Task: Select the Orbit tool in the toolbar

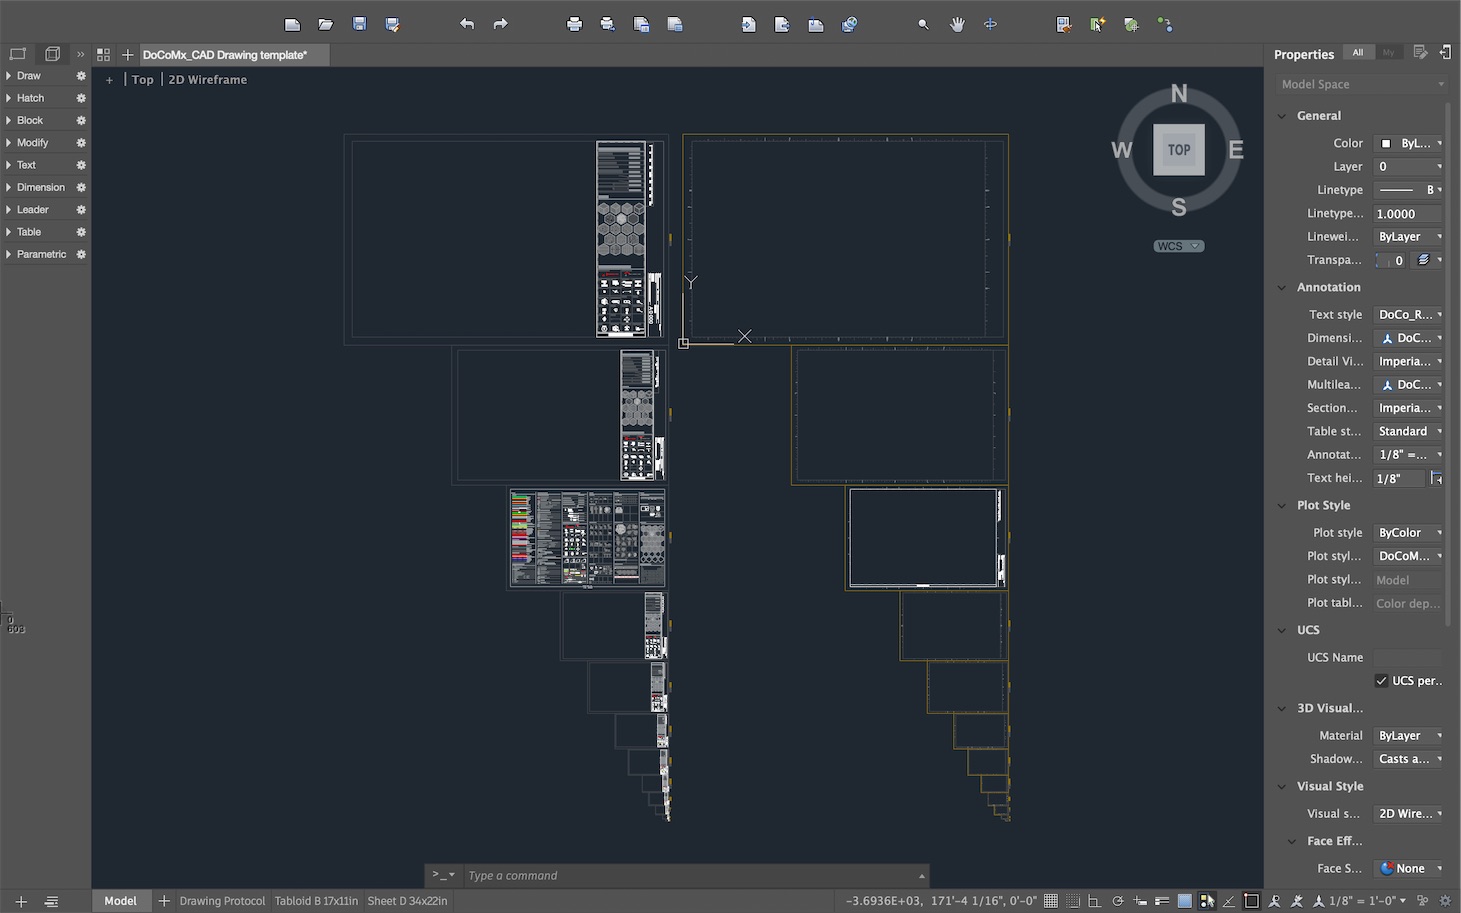Action: (989, 24)
